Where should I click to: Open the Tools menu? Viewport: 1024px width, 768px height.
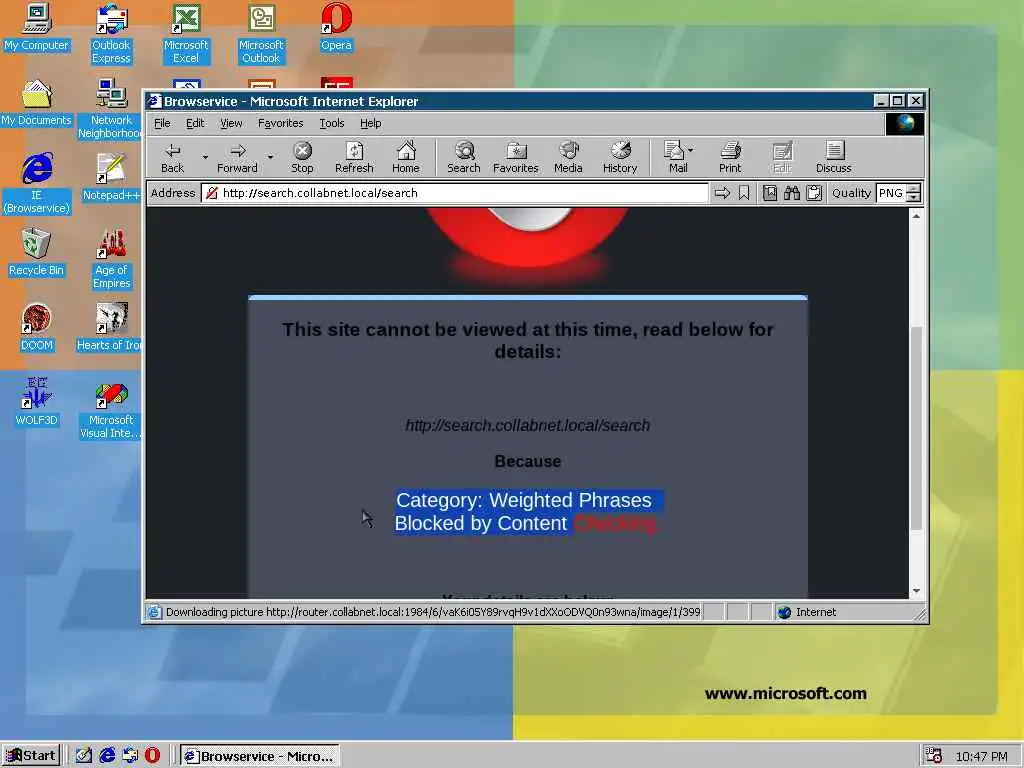coord(331,123)
